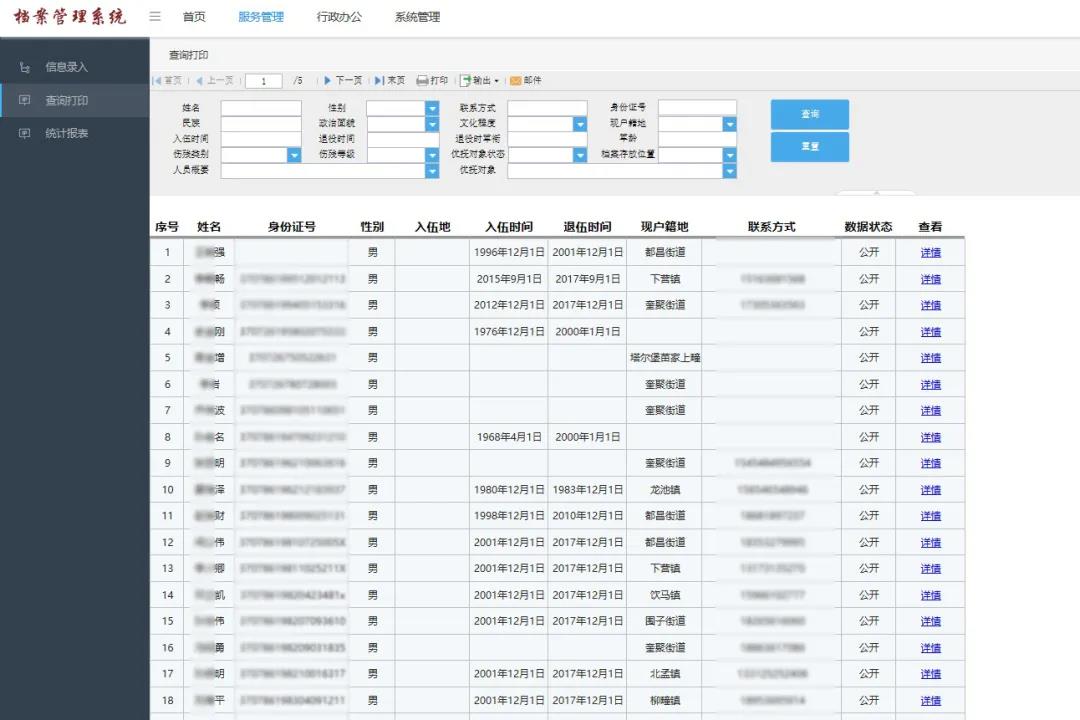Select the 信息录入 sidebar icon
Viewport: 1080px width, 720px height.
tap(24, 65)
